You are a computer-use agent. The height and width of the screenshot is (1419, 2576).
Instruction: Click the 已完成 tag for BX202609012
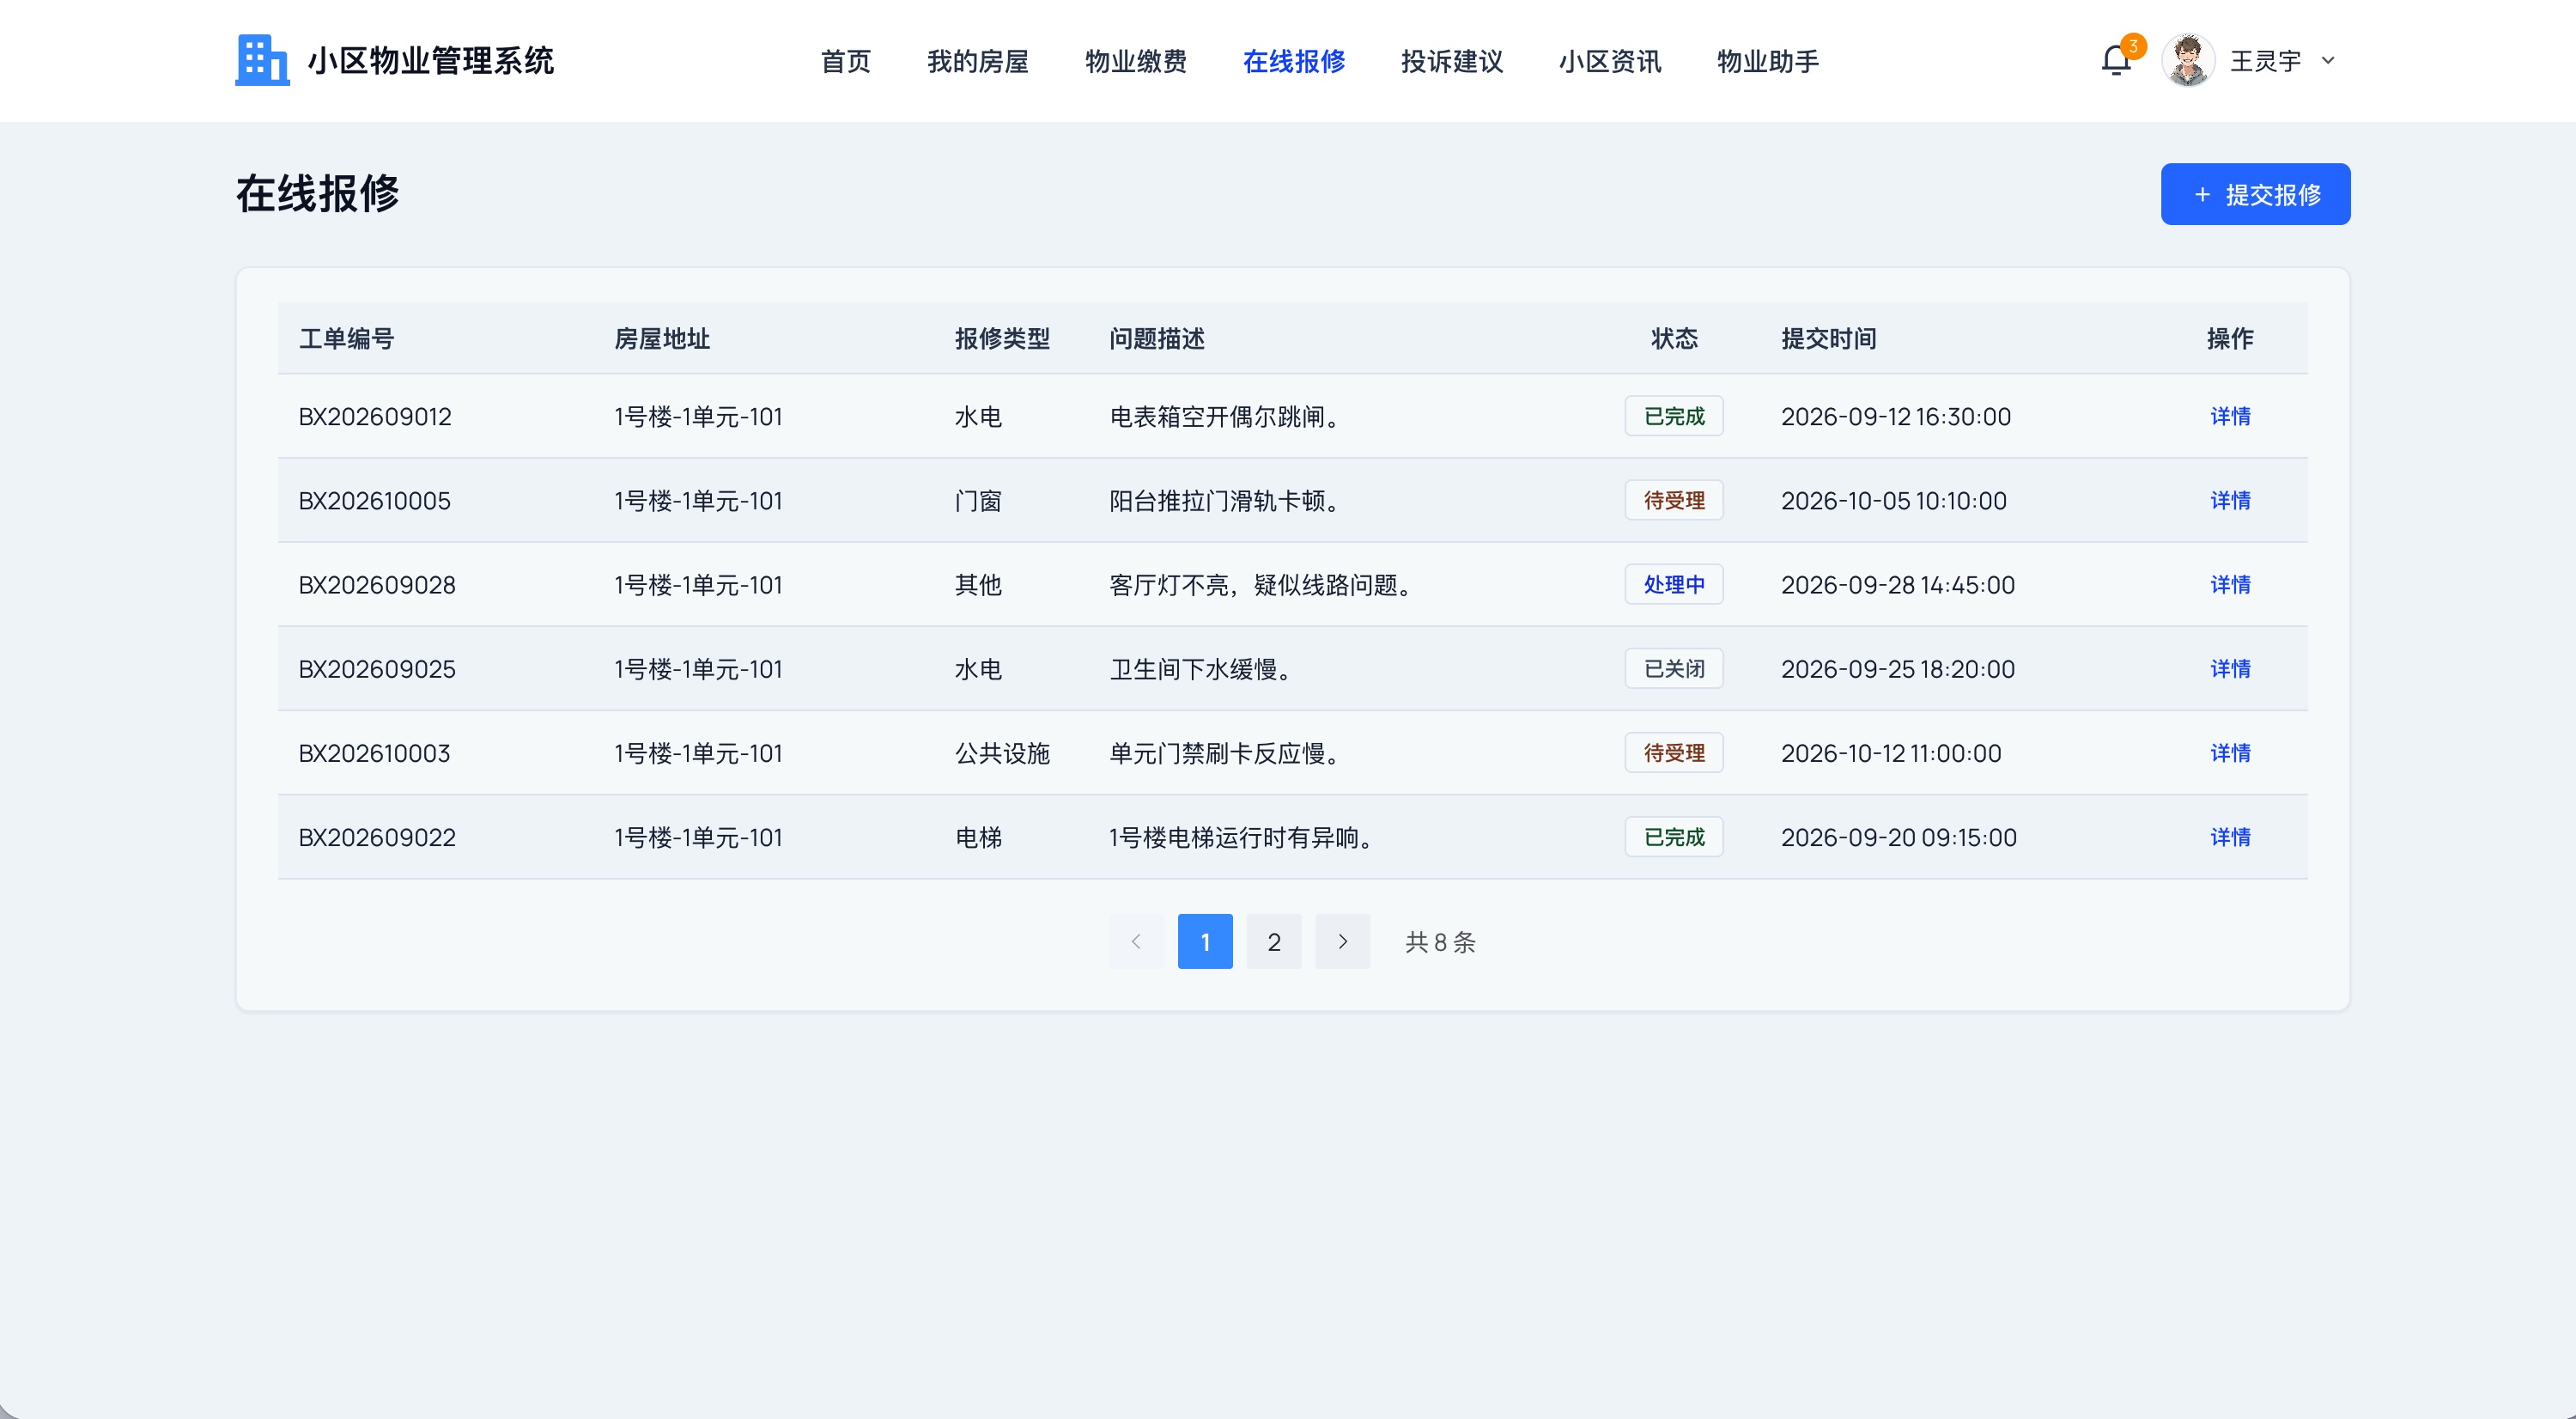[1674, 416]
